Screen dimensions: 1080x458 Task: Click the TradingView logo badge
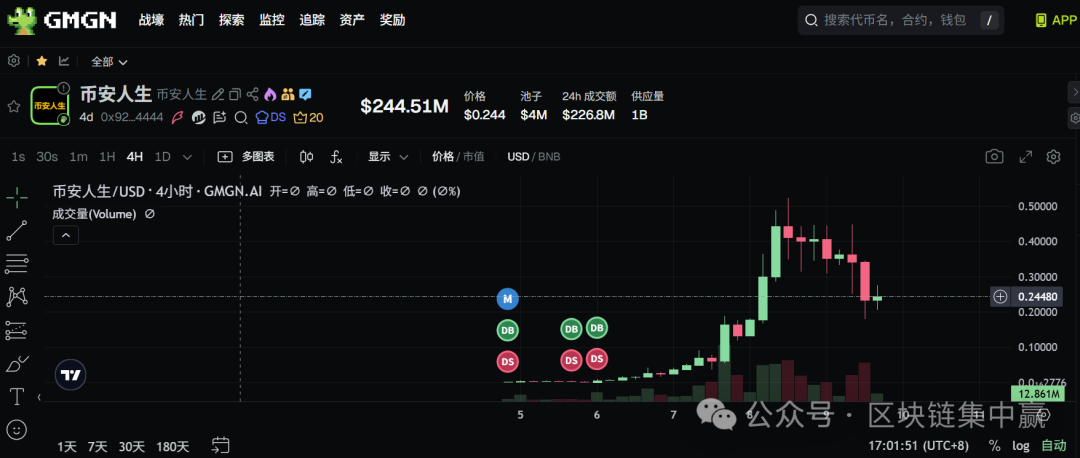tap(71, 375)
